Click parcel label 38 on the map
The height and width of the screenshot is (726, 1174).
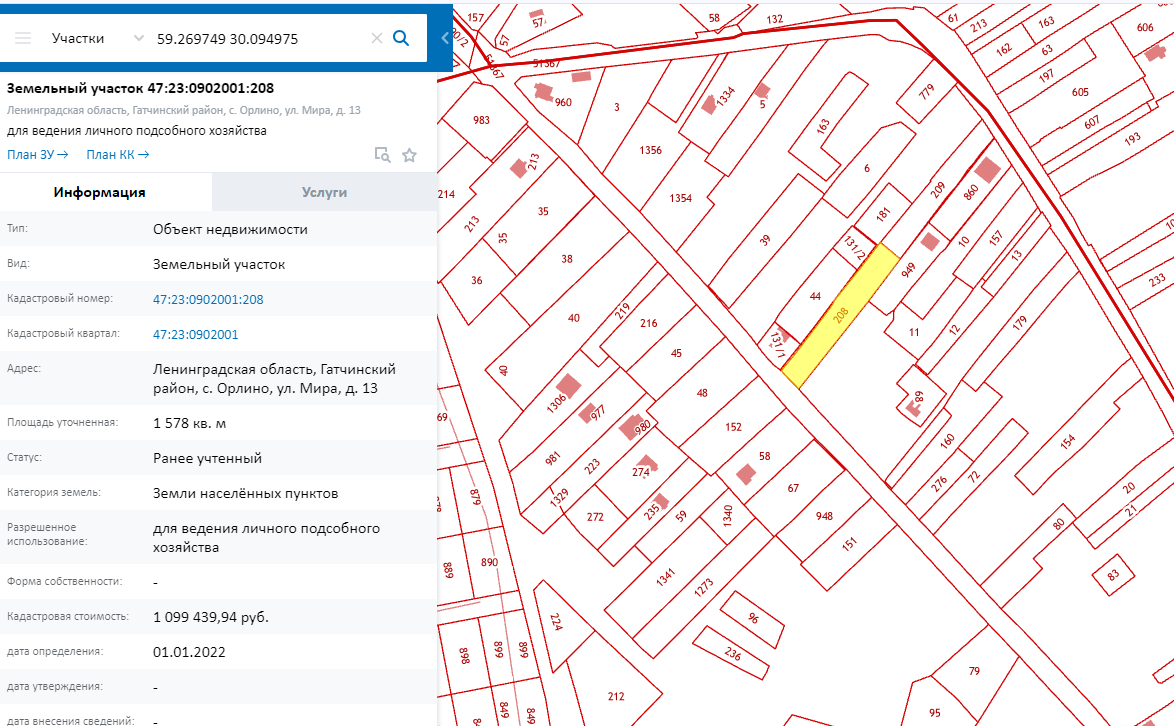(x=567, y=259)
